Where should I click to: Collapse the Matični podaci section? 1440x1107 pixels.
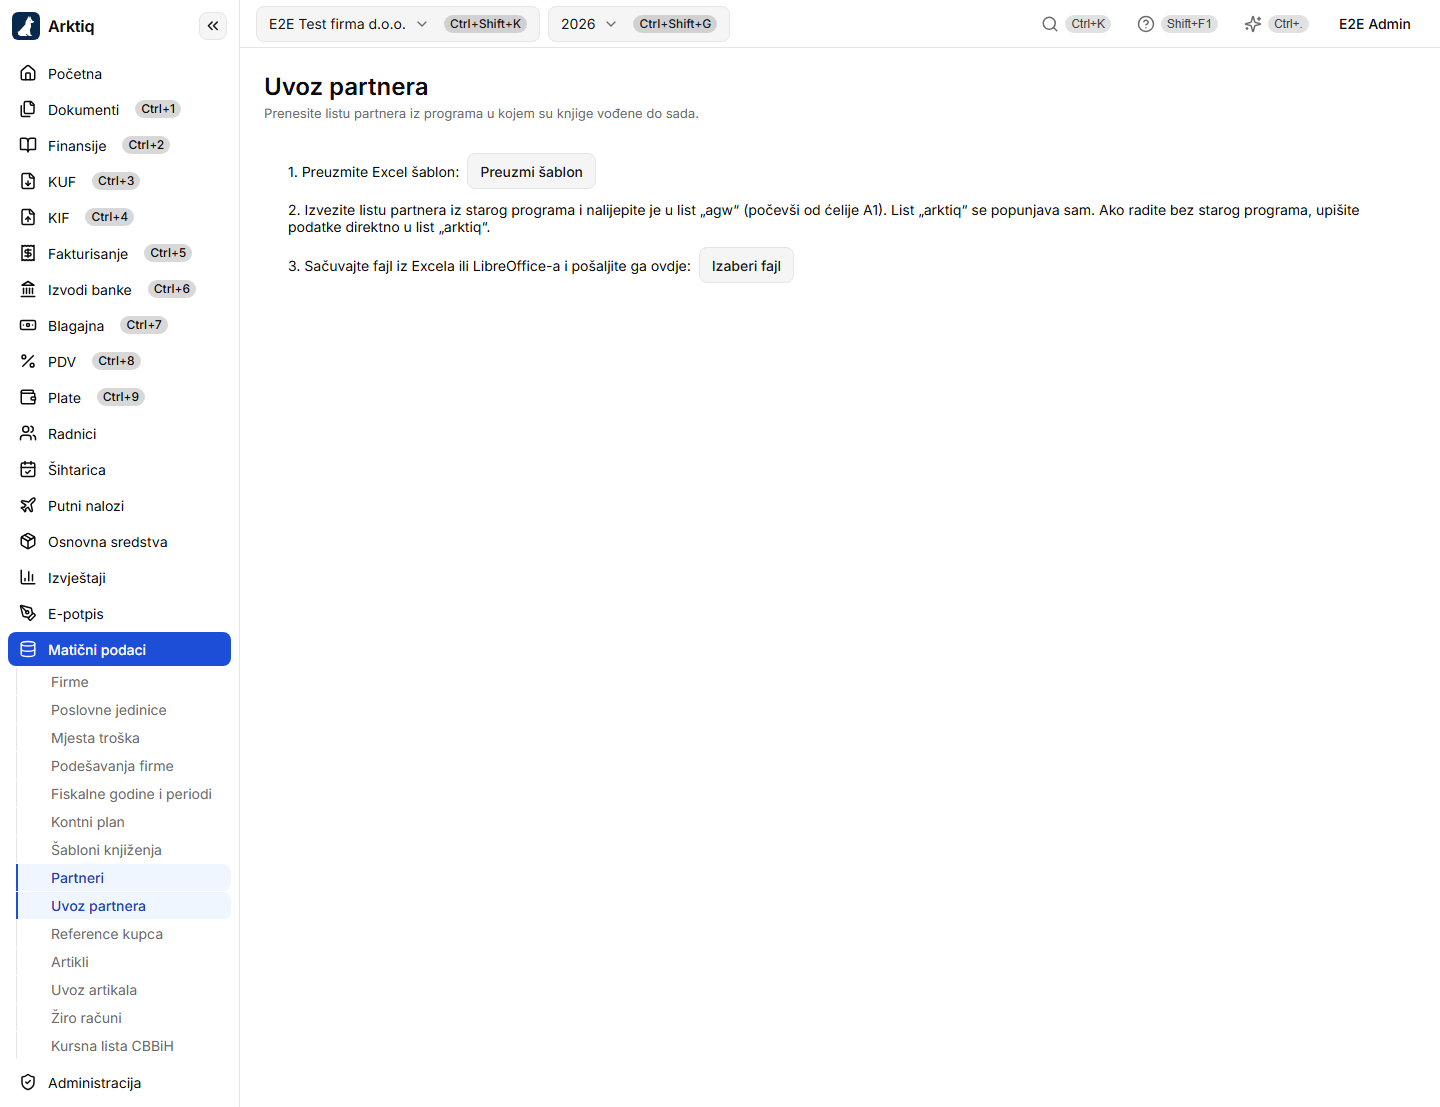coord(119,649)
